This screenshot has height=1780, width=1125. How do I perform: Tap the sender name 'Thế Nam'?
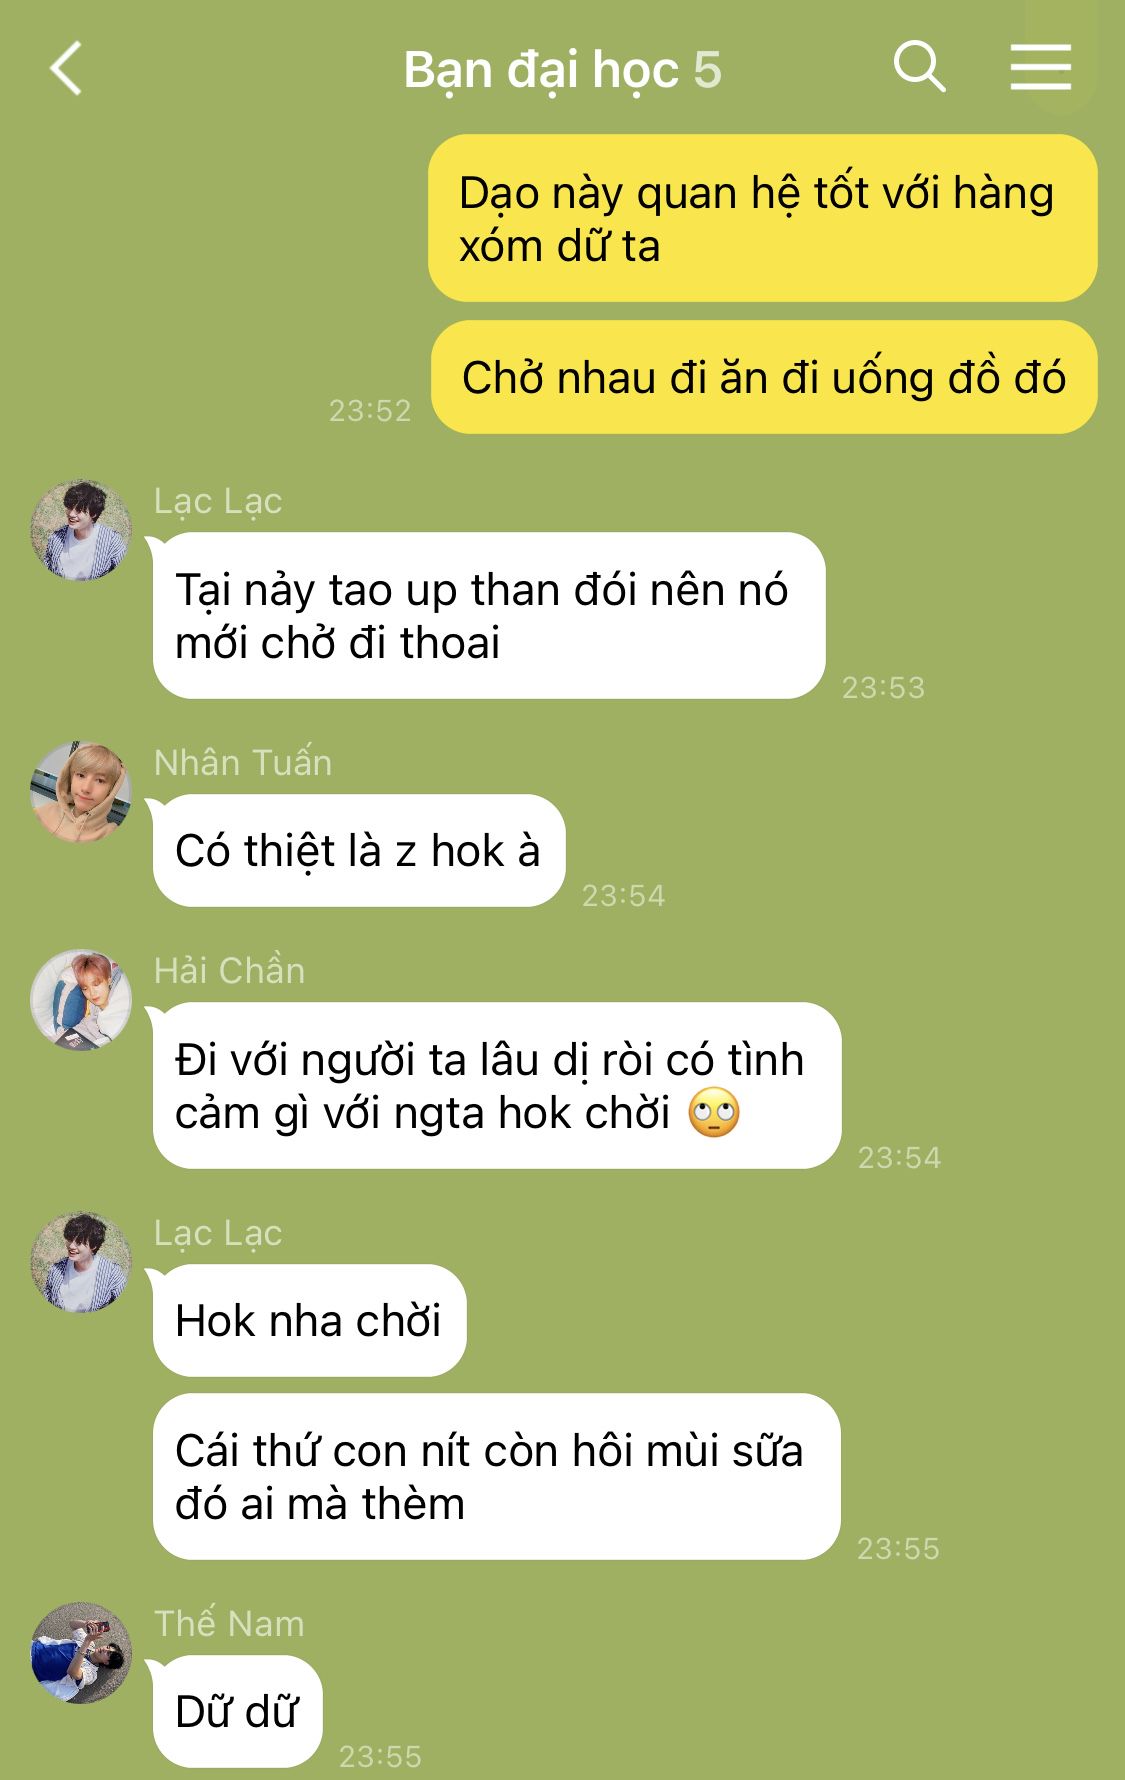(x=229, y=1623)
